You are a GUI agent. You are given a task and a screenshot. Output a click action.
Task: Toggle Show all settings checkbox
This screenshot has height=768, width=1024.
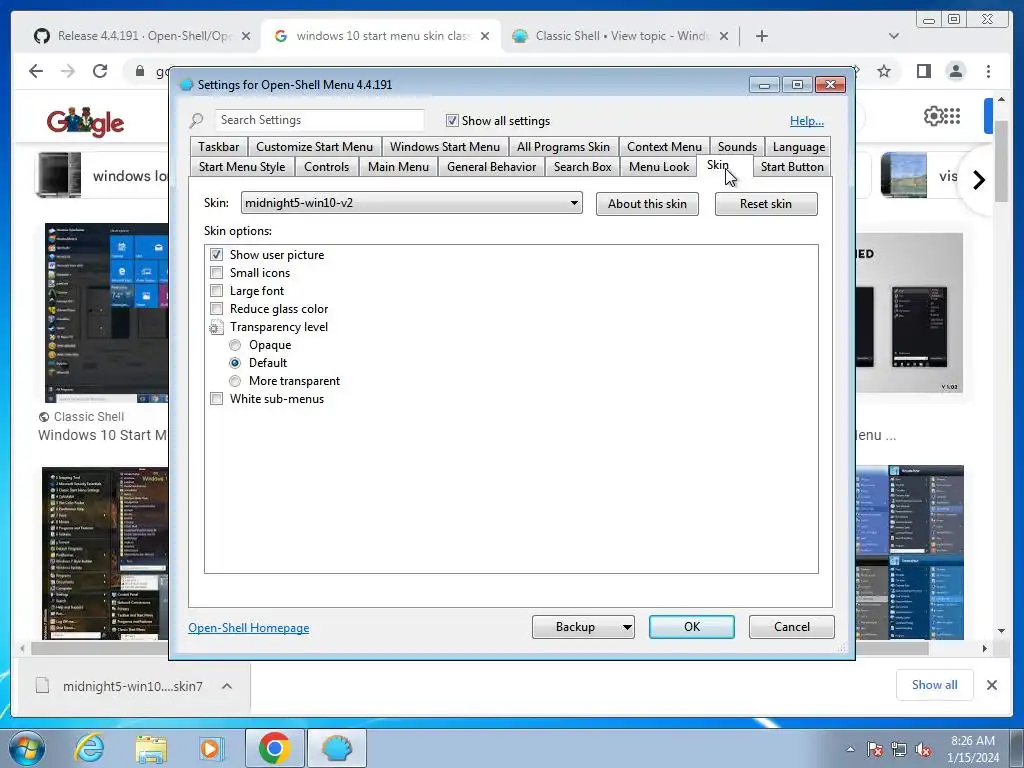pyautogui.click(x=452, y=121)
